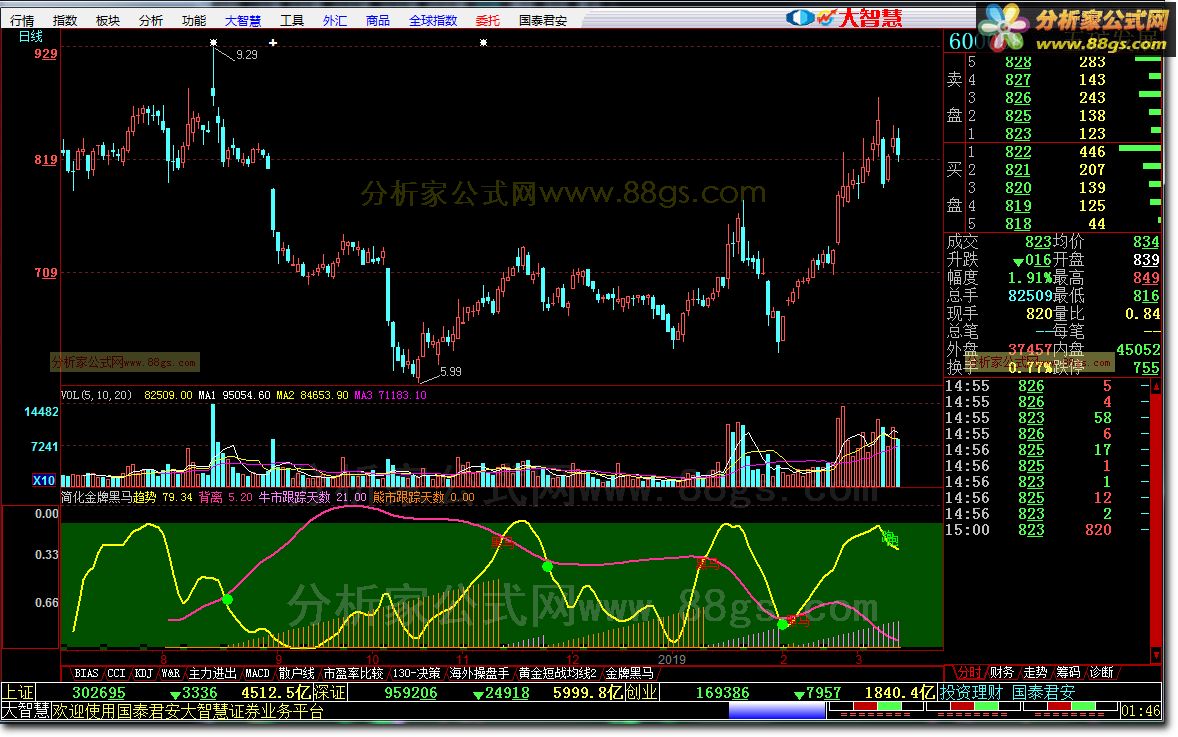Switch indicator to 主力进出 tab
Viewport: 1178px width, 737px height.
pyautogui.click(x=213, y=673)
